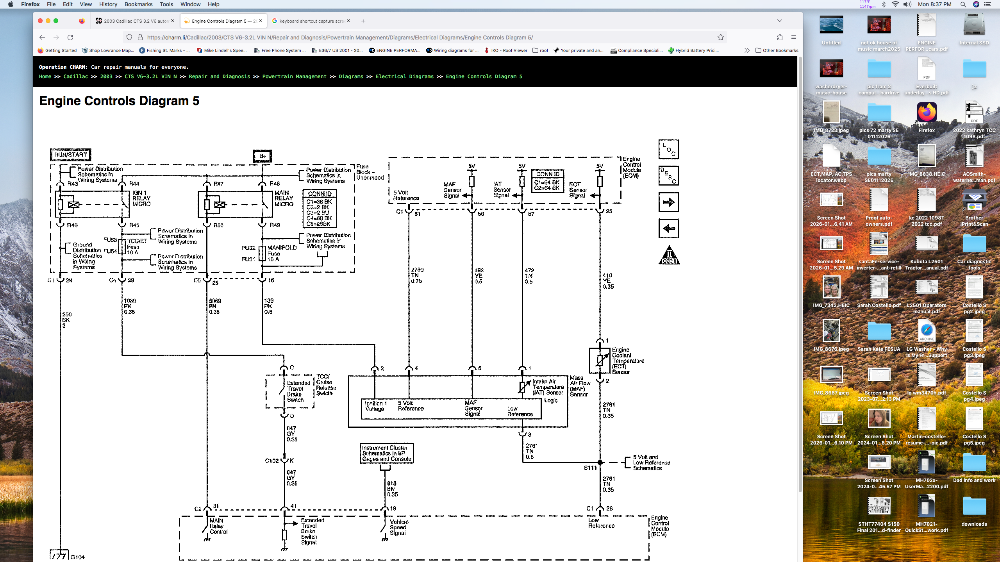Open the Firefox desktop shortcut icon
Viewport: 1000px width, 562px height.
(x=926, y=112)
